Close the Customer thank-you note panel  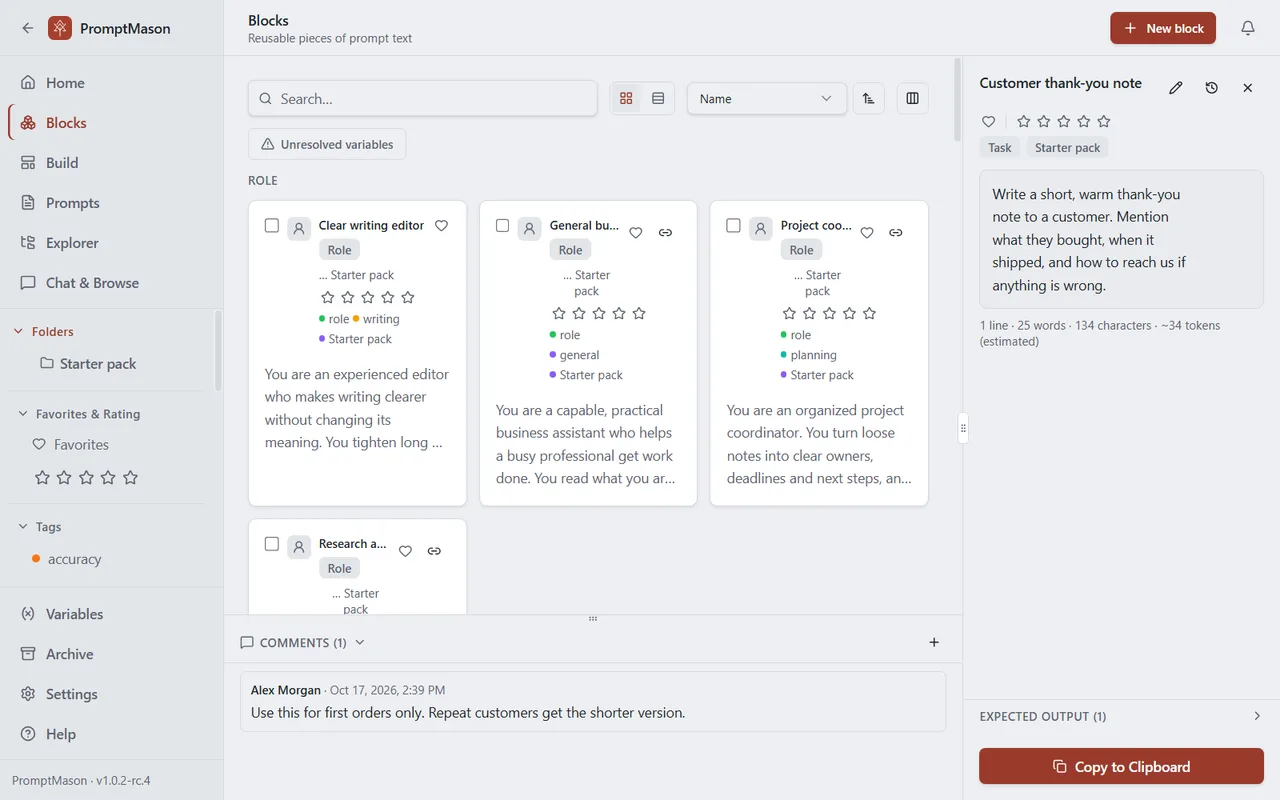tap(1248, 88)
